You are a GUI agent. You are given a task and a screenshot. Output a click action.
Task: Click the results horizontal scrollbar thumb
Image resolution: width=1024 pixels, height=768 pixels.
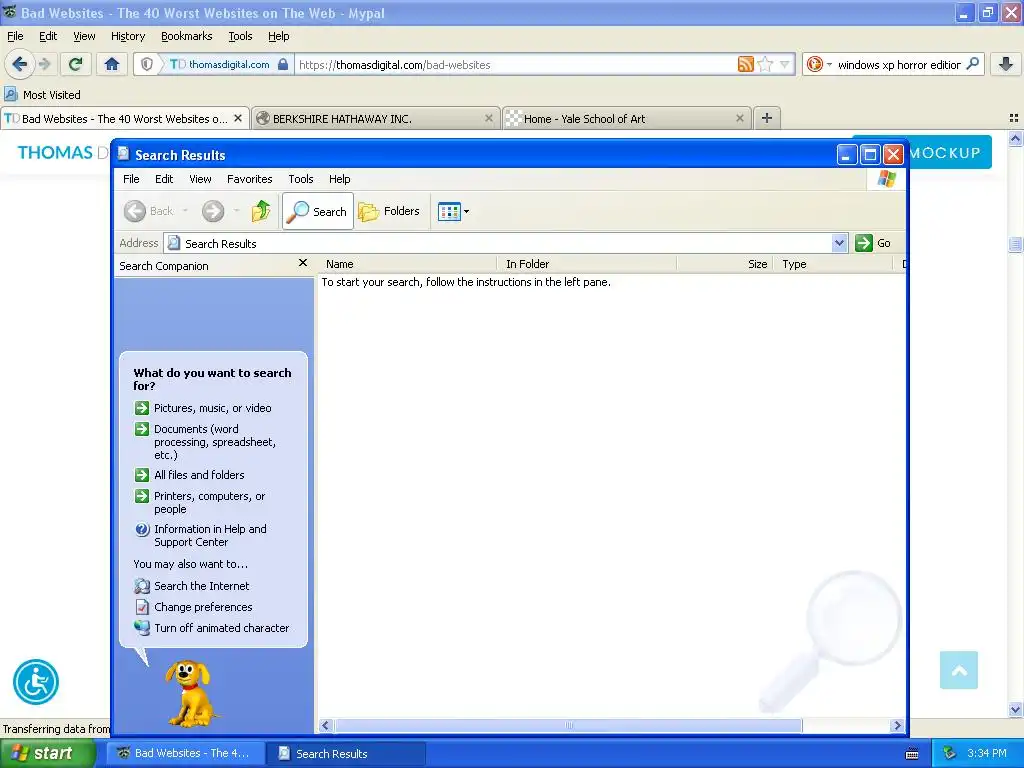[x=568, y=726]
